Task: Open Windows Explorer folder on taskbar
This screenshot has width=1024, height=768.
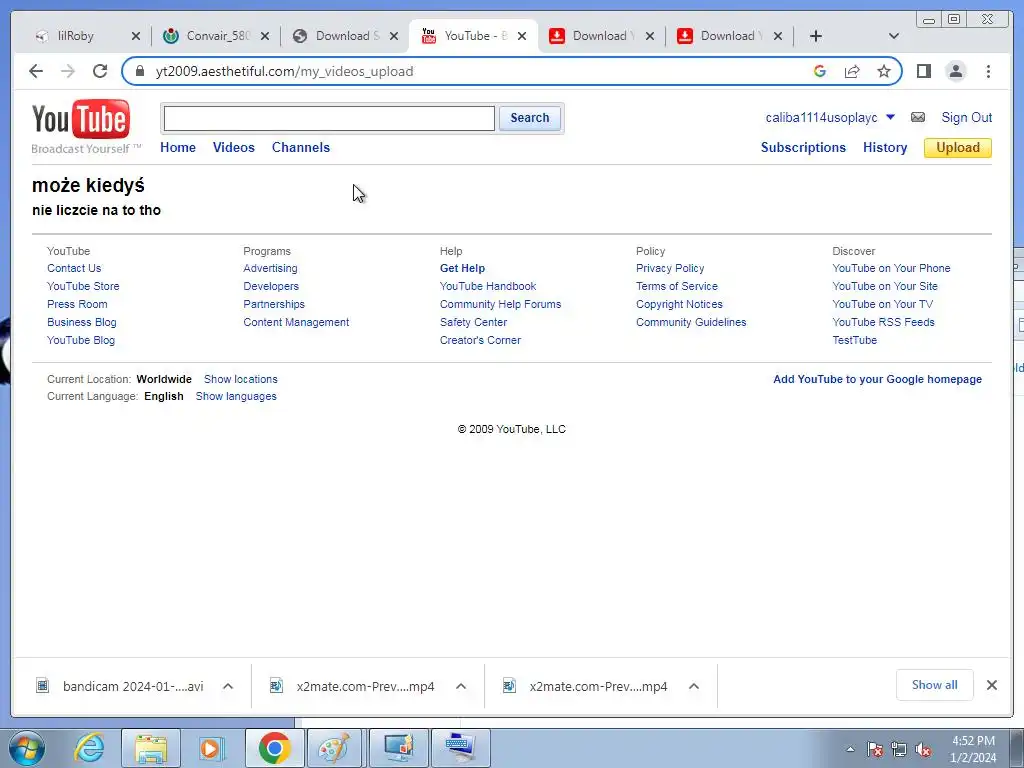Action: point(151,748)
